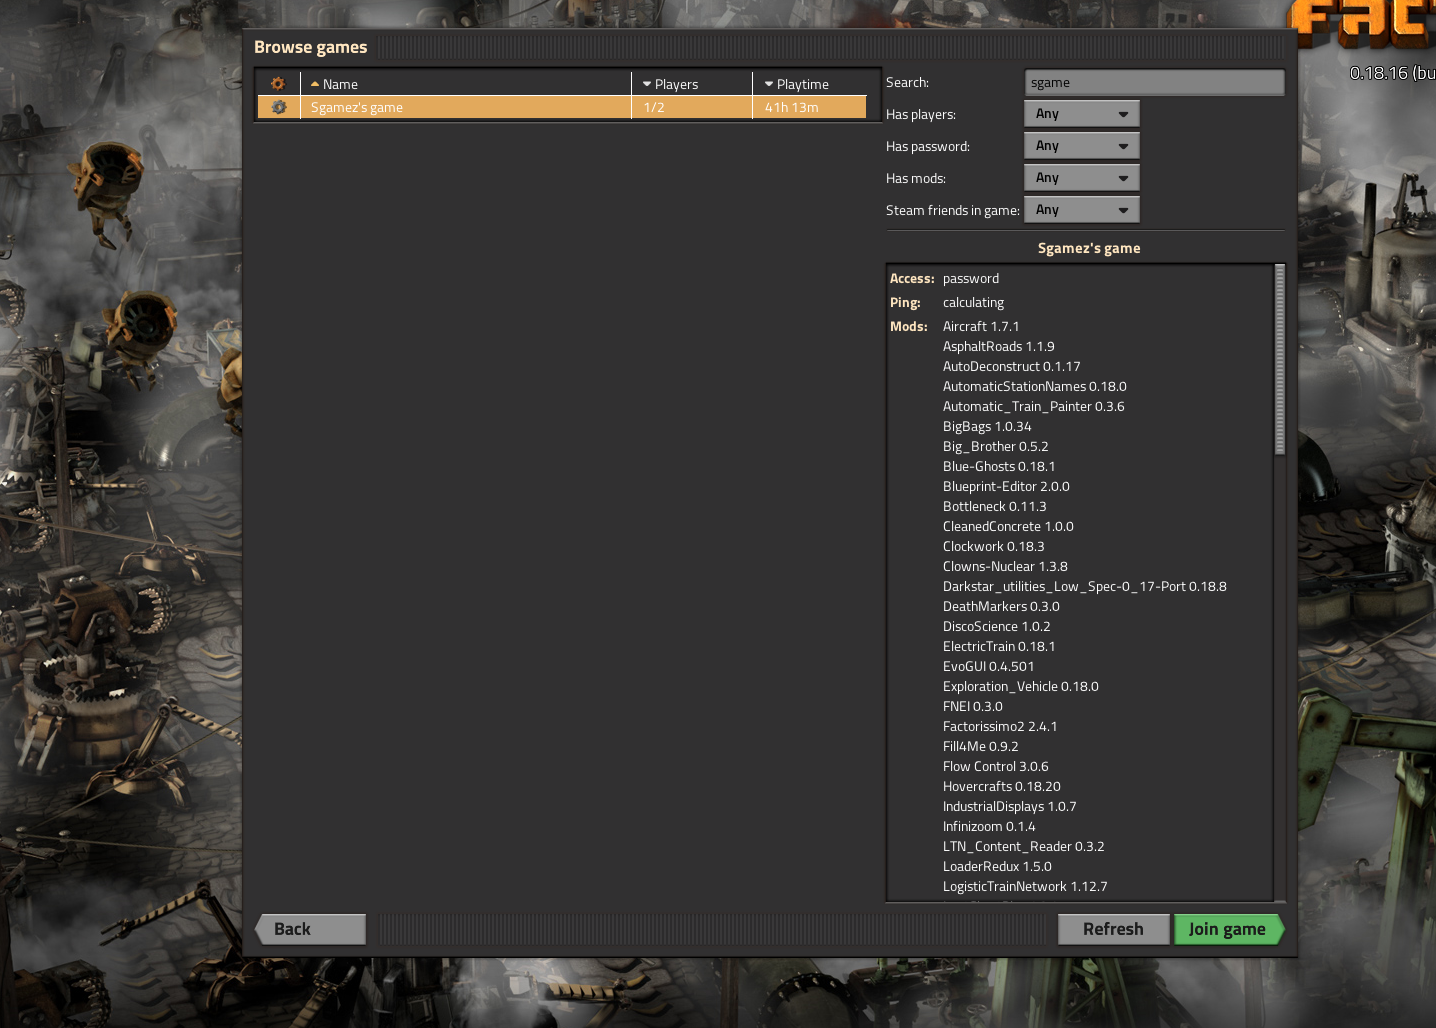
Task: Click the Blueprint-Editor 2.0.0 entry
Action: click(1006, 486)
